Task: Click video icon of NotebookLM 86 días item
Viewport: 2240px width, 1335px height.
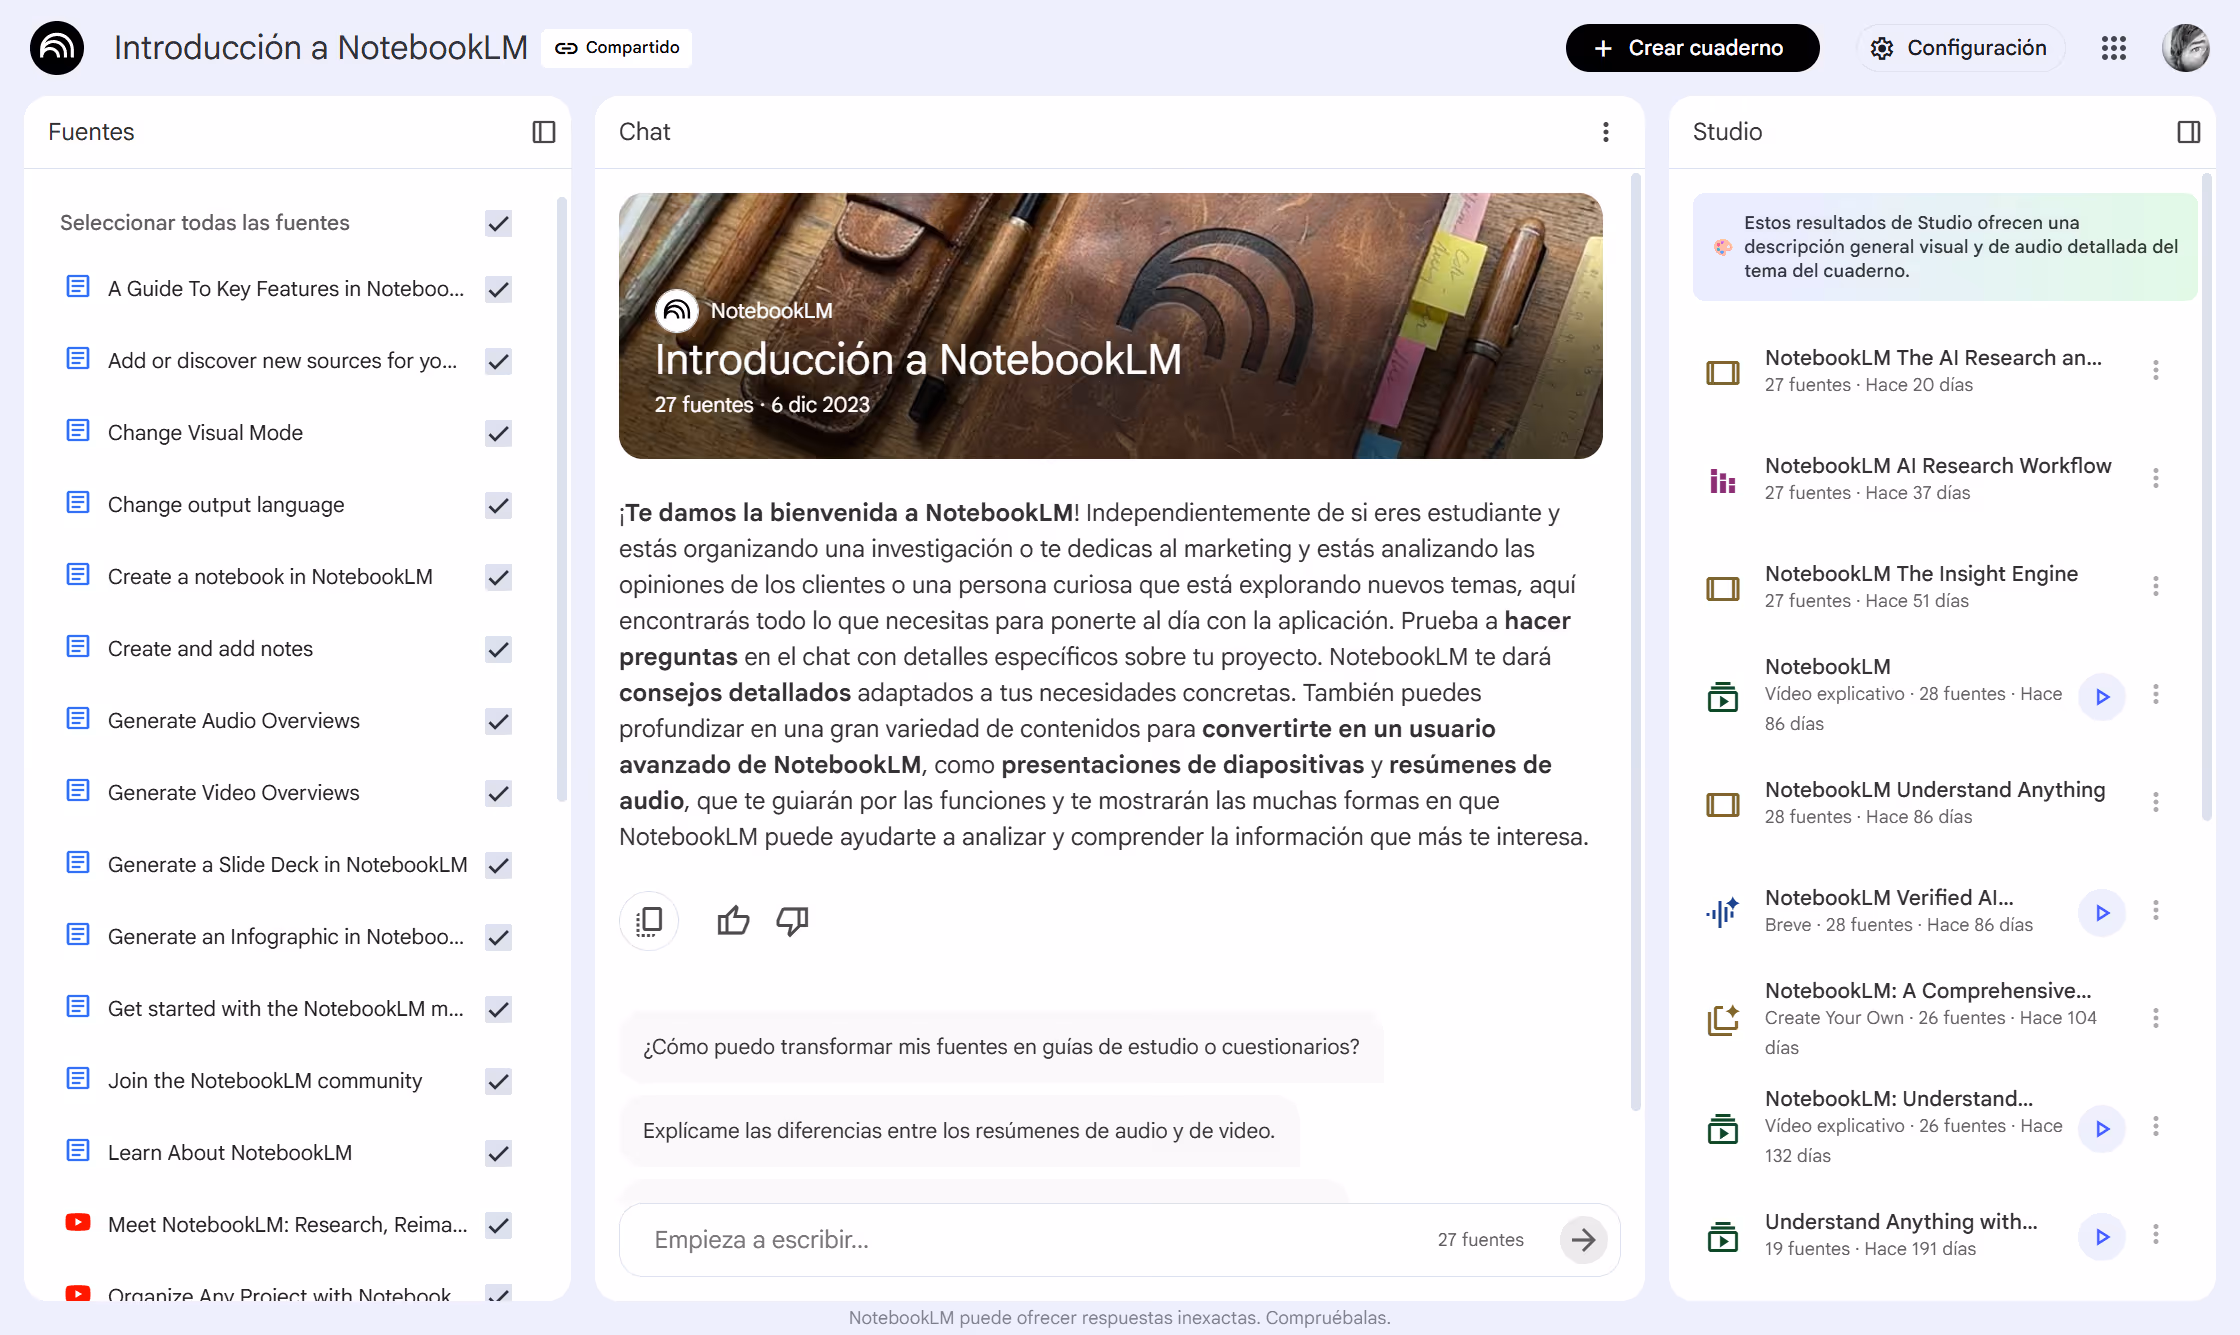Action: pos(1722,697)
